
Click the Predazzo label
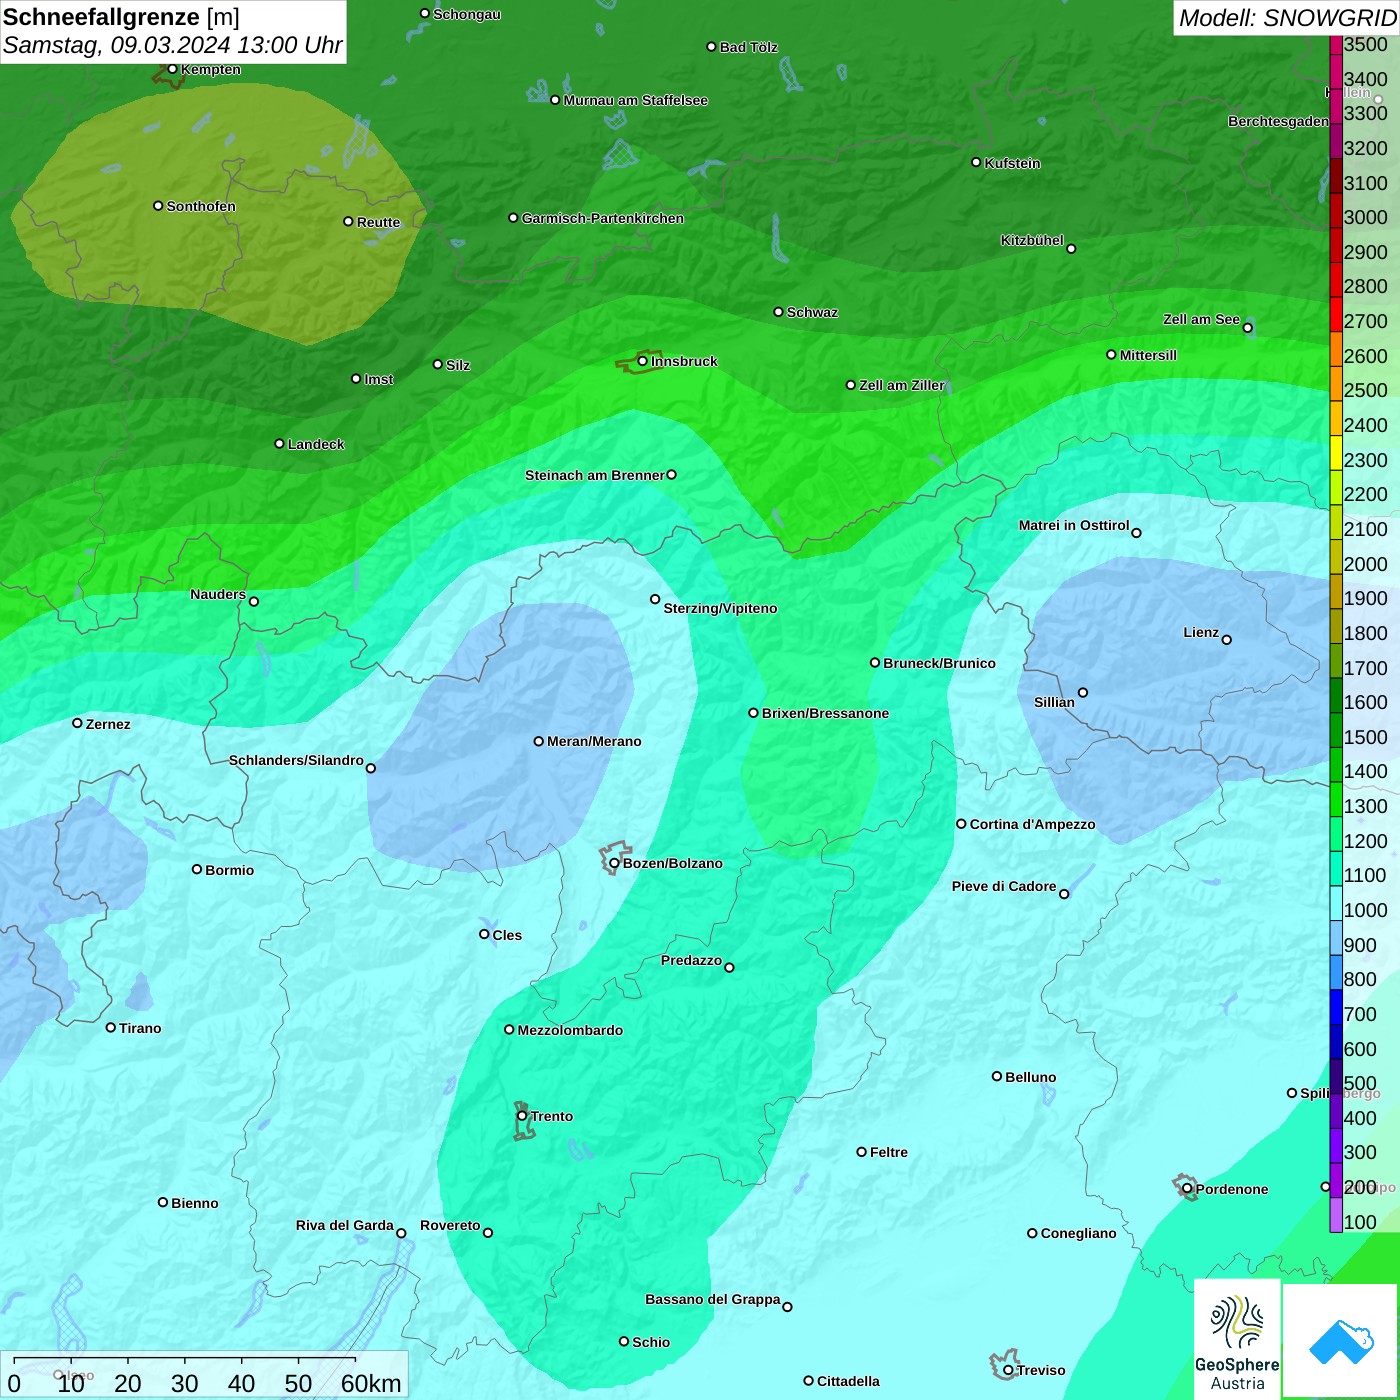pyautogui.click(x=691, y=960)
